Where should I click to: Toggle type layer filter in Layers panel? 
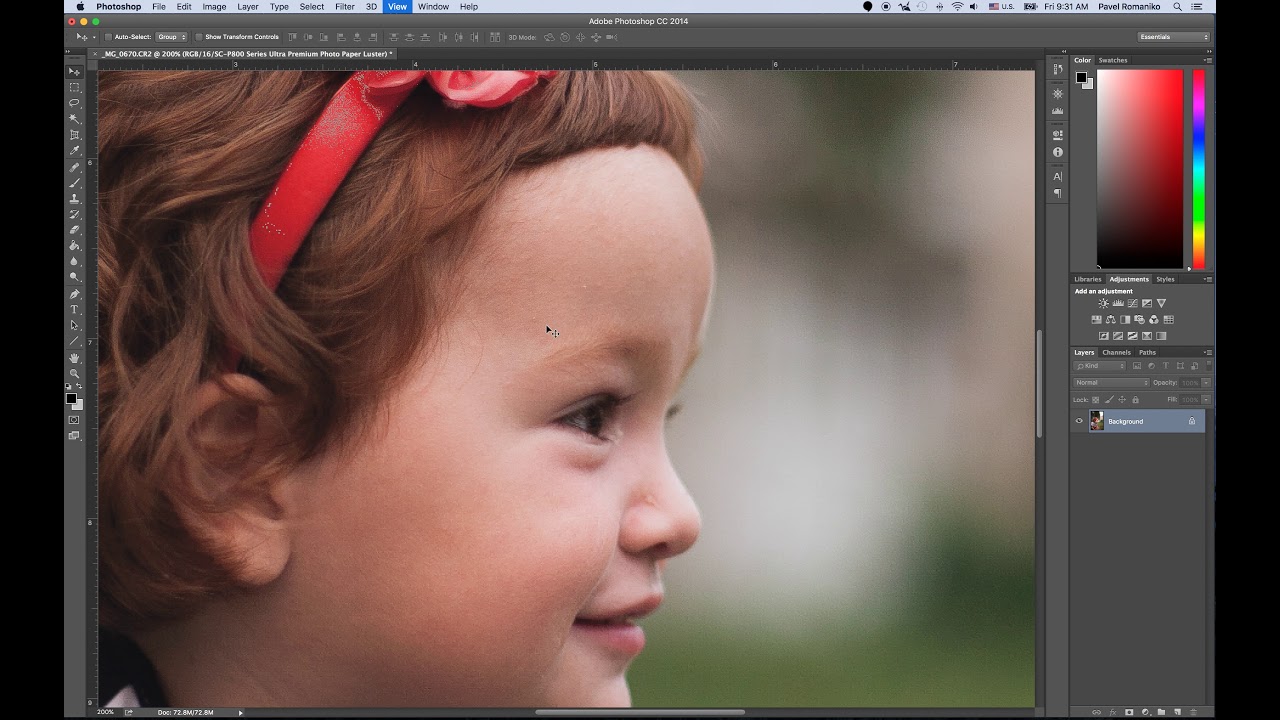[x=1165, y=366]
